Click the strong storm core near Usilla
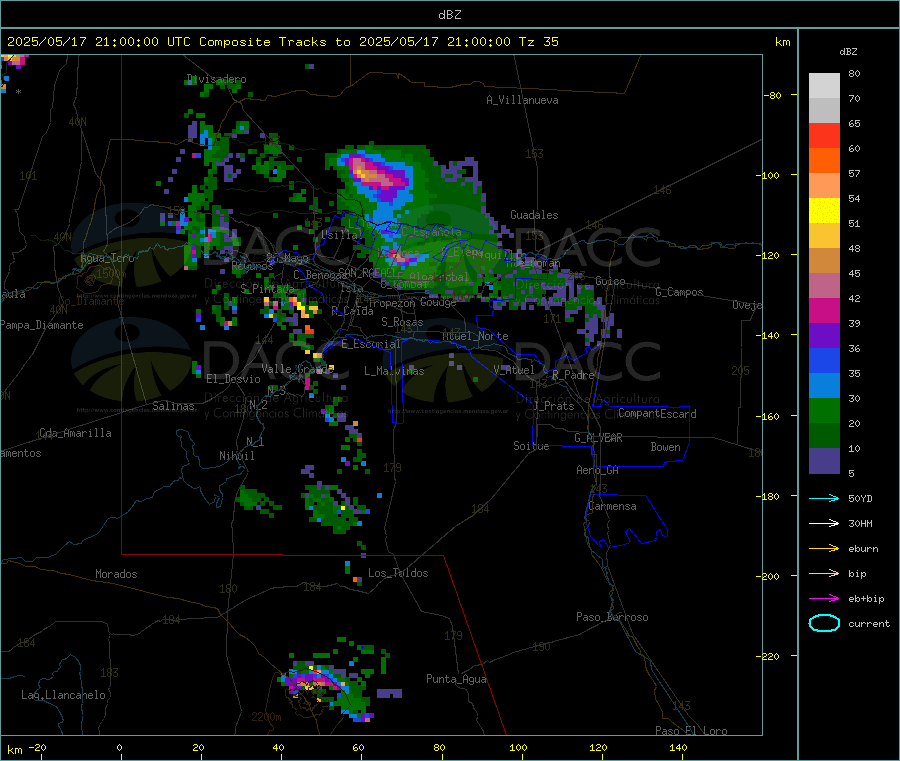 click(376, 175)
